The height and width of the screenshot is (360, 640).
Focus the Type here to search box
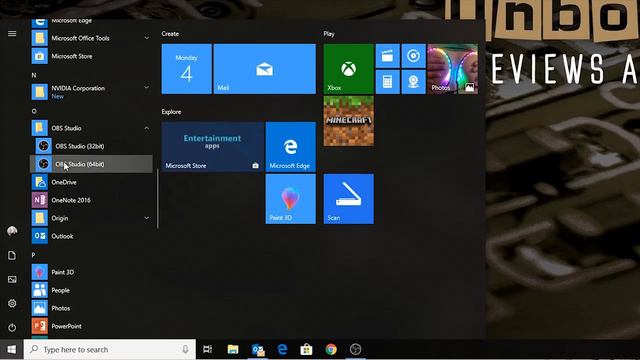pyautogui.click(x=109, y=349)
